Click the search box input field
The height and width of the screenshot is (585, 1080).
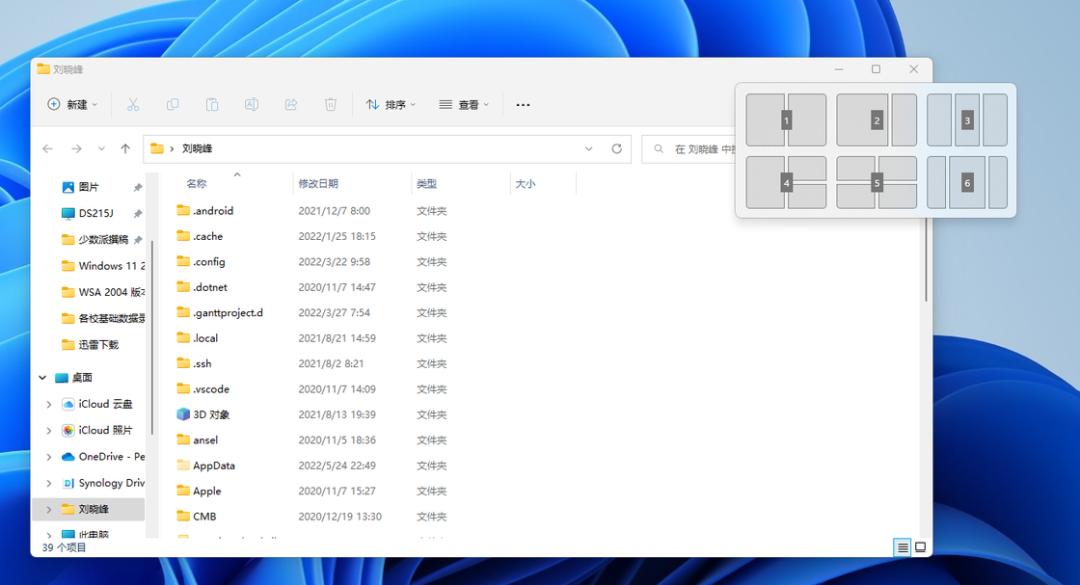(700, 149)
